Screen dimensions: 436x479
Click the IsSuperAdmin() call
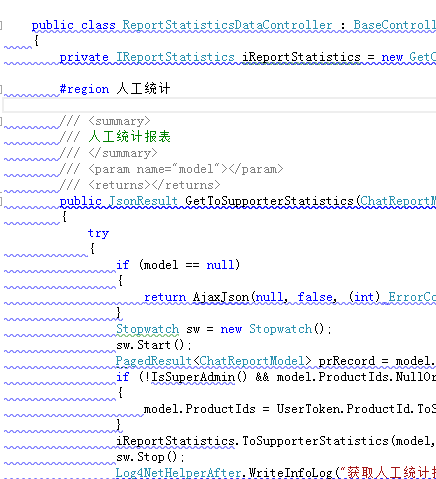click(x=199, y=377)
